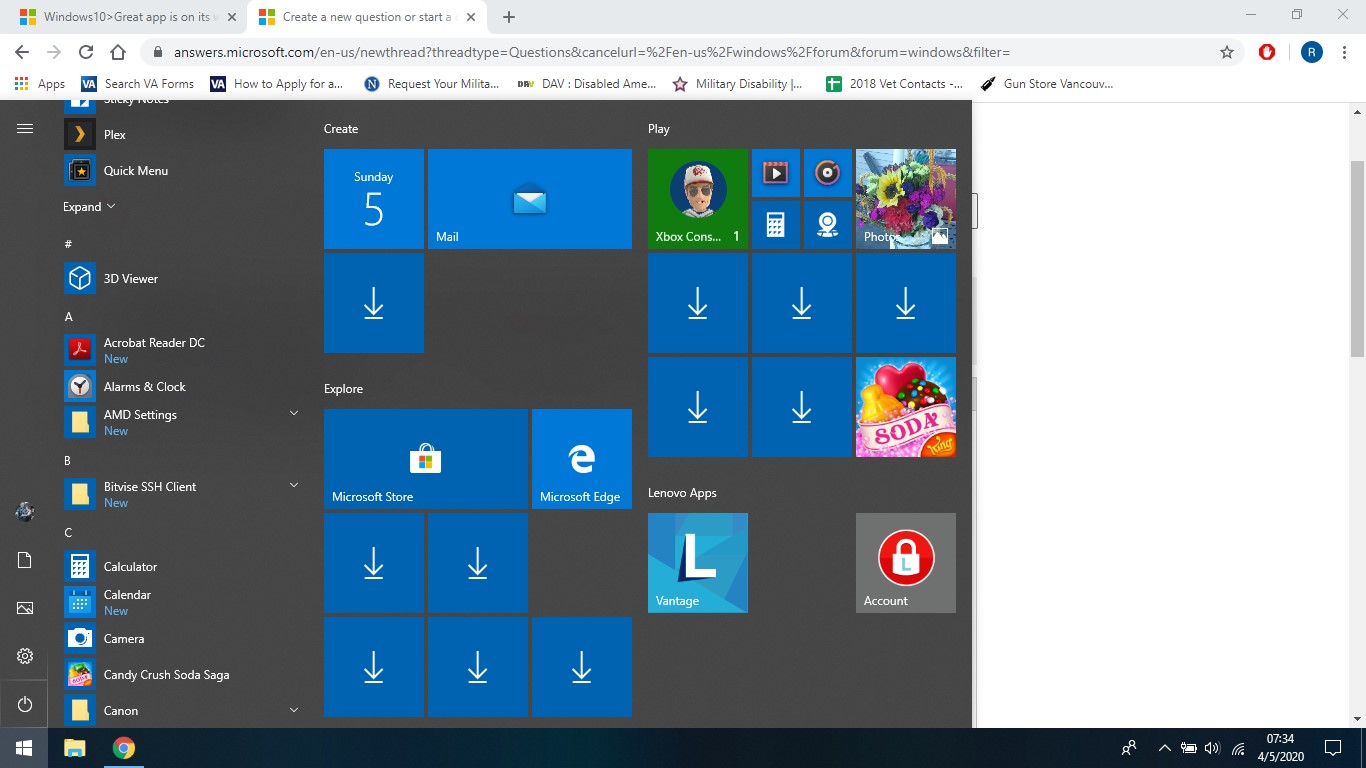
Task: Open the Groove Music small tile
Action: point(828,173)
